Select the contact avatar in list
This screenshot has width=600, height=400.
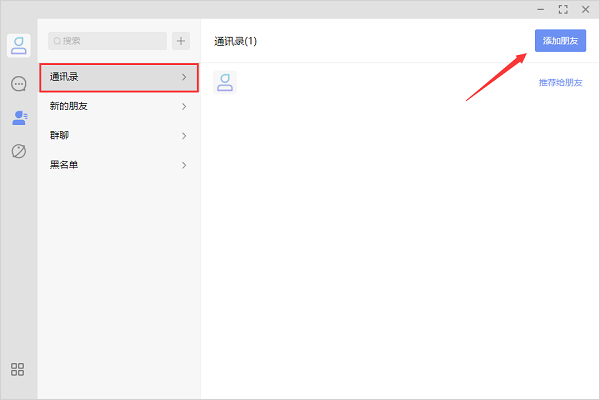[x=225, y=82]
